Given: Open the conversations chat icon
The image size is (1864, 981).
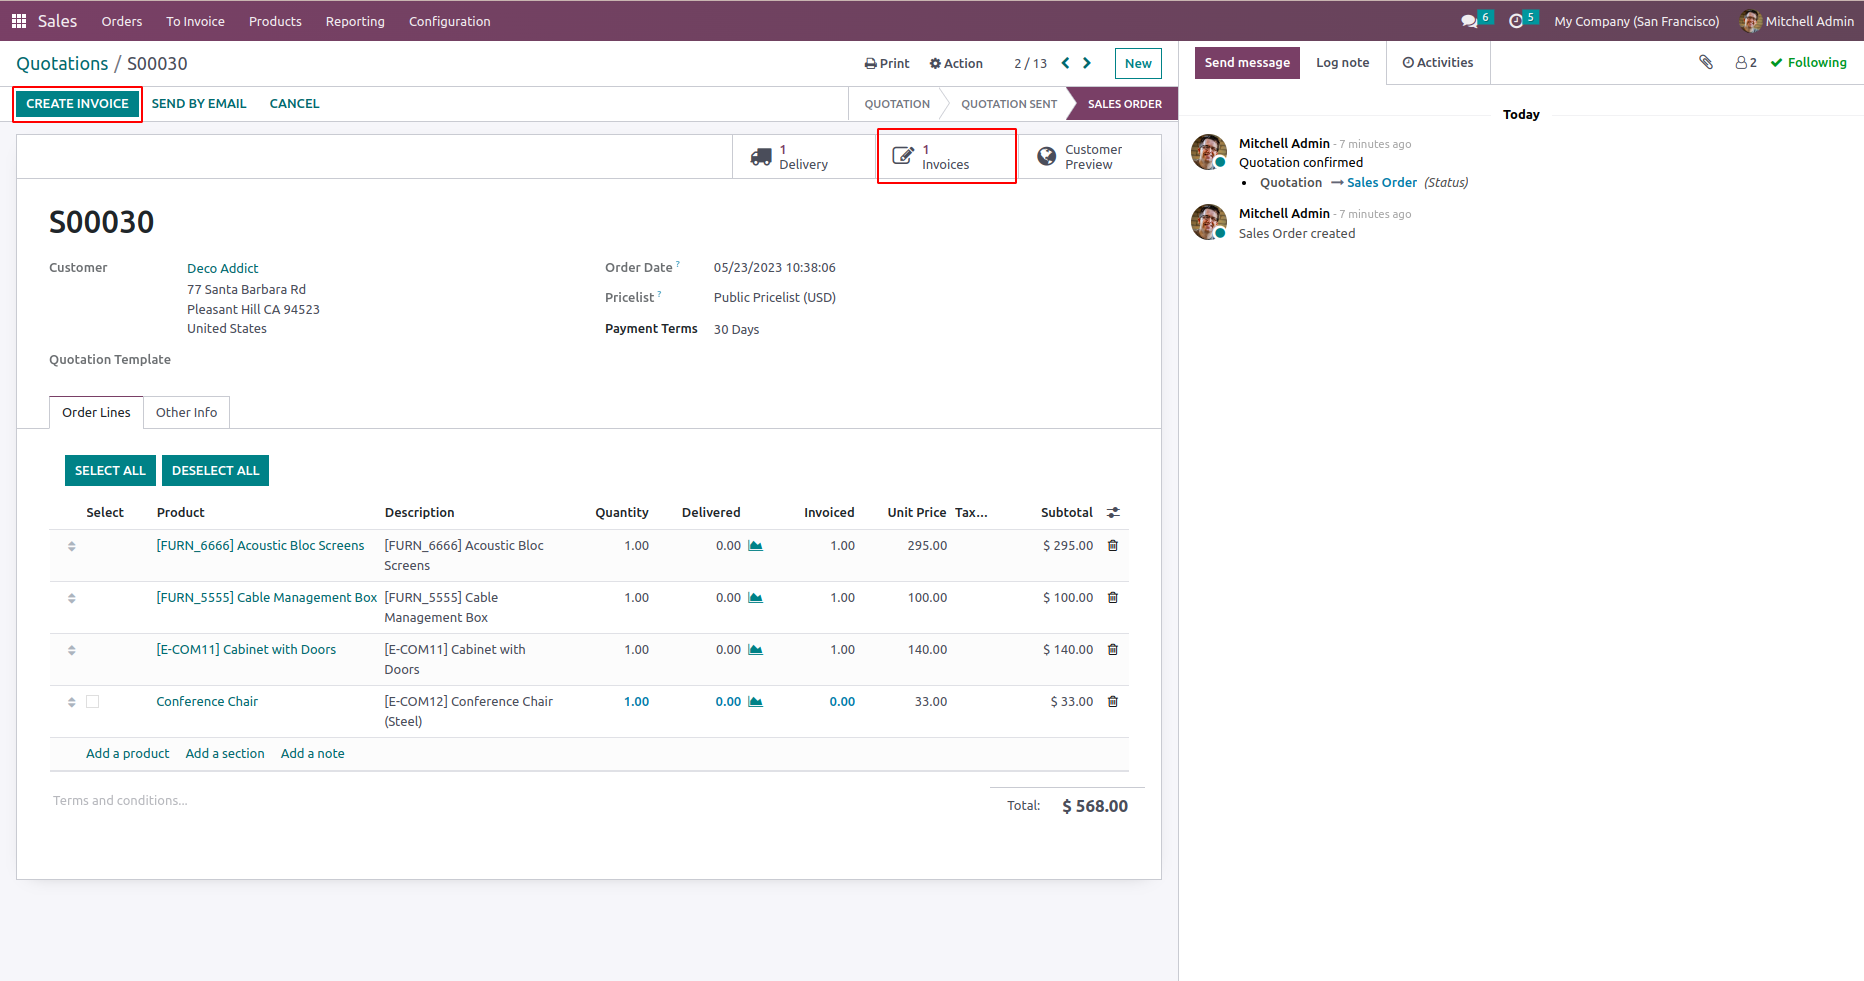Looking at the screenshot, I should pos(1468,21).
